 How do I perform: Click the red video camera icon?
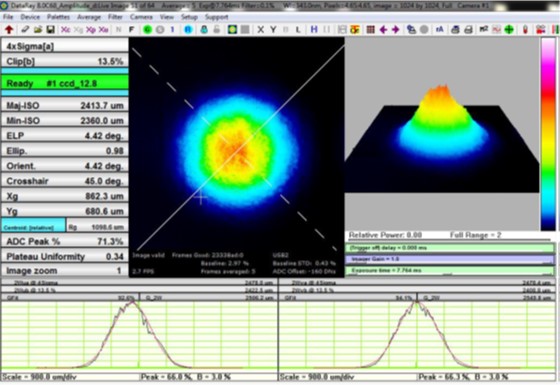(x=540, y=30)
